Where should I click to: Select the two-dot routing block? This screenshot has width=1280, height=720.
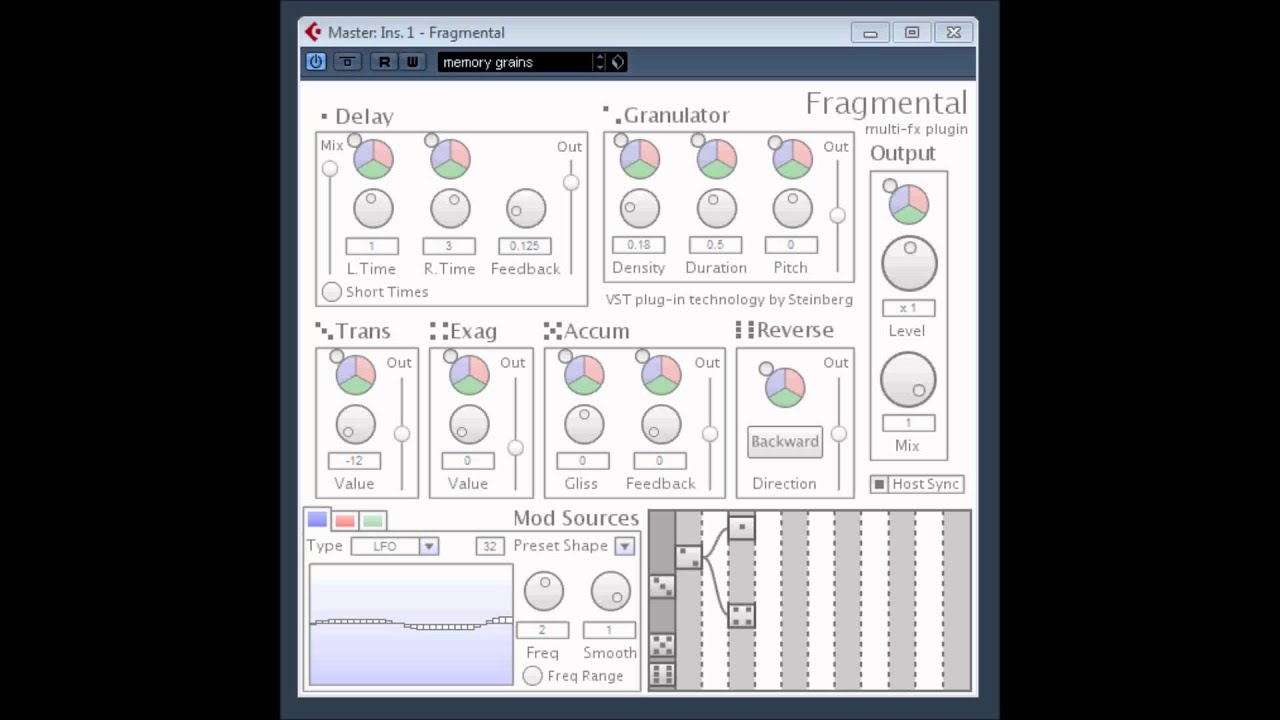[x=688, y=557]
